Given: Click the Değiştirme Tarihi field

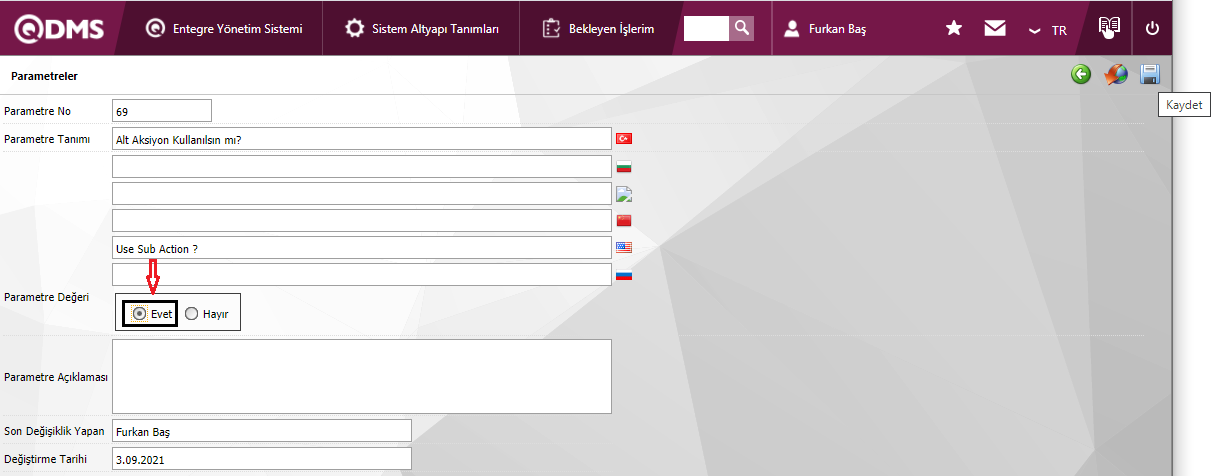Looking at the screenshot, I should [262, 458].
